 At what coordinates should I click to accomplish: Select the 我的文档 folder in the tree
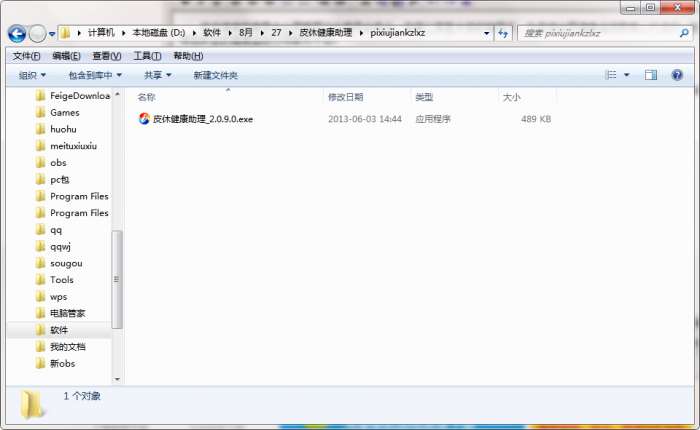coord(67,347)
